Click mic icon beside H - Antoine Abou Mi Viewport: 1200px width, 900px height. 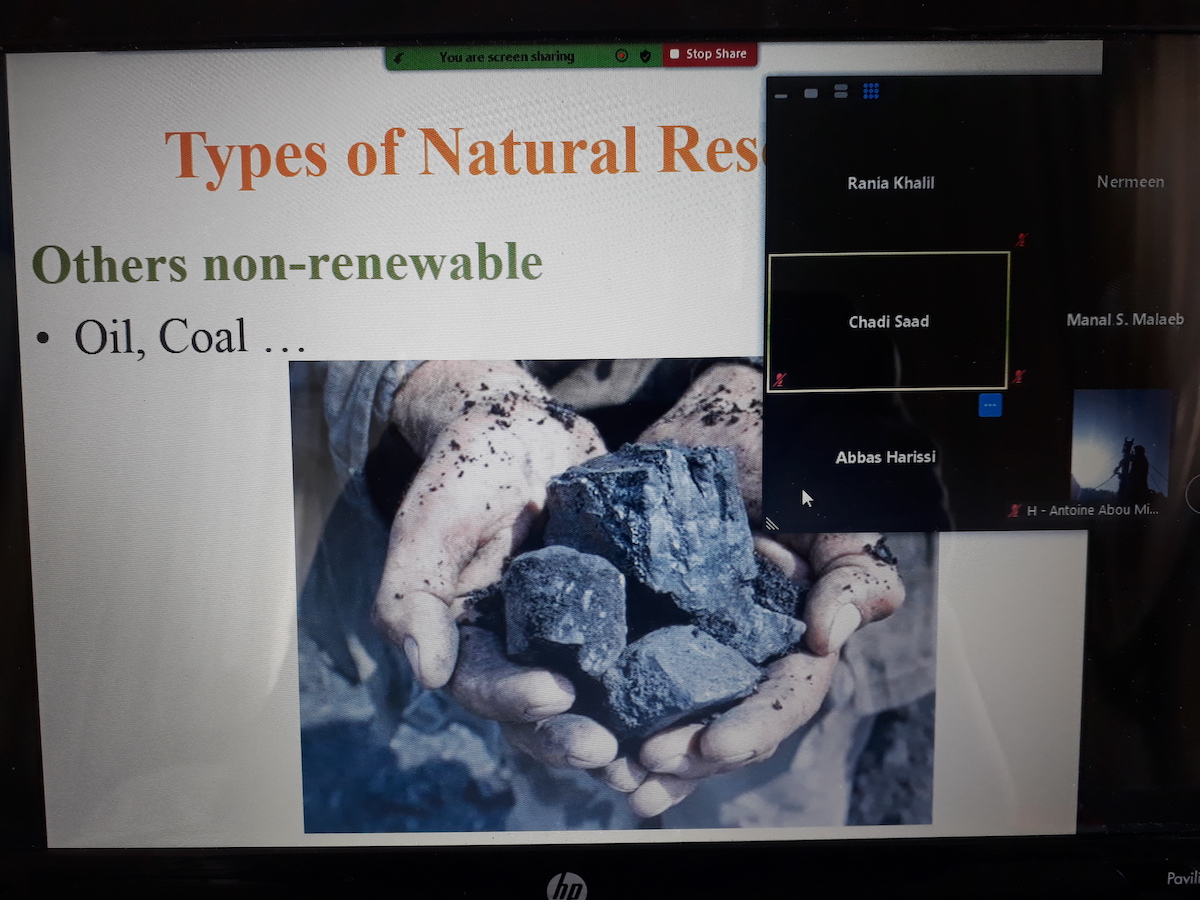coord(1016,510)
